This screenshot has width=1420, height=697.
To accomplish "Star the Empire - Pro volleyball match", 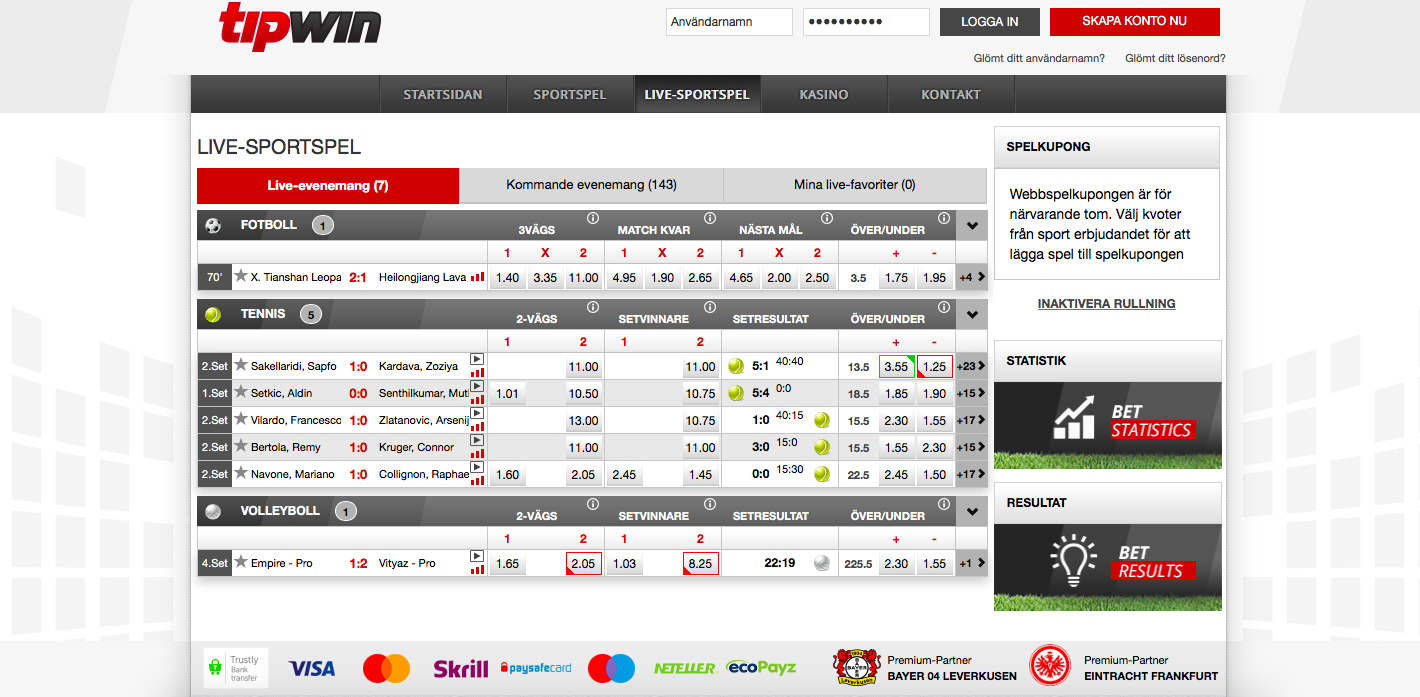I will (240, 563).
